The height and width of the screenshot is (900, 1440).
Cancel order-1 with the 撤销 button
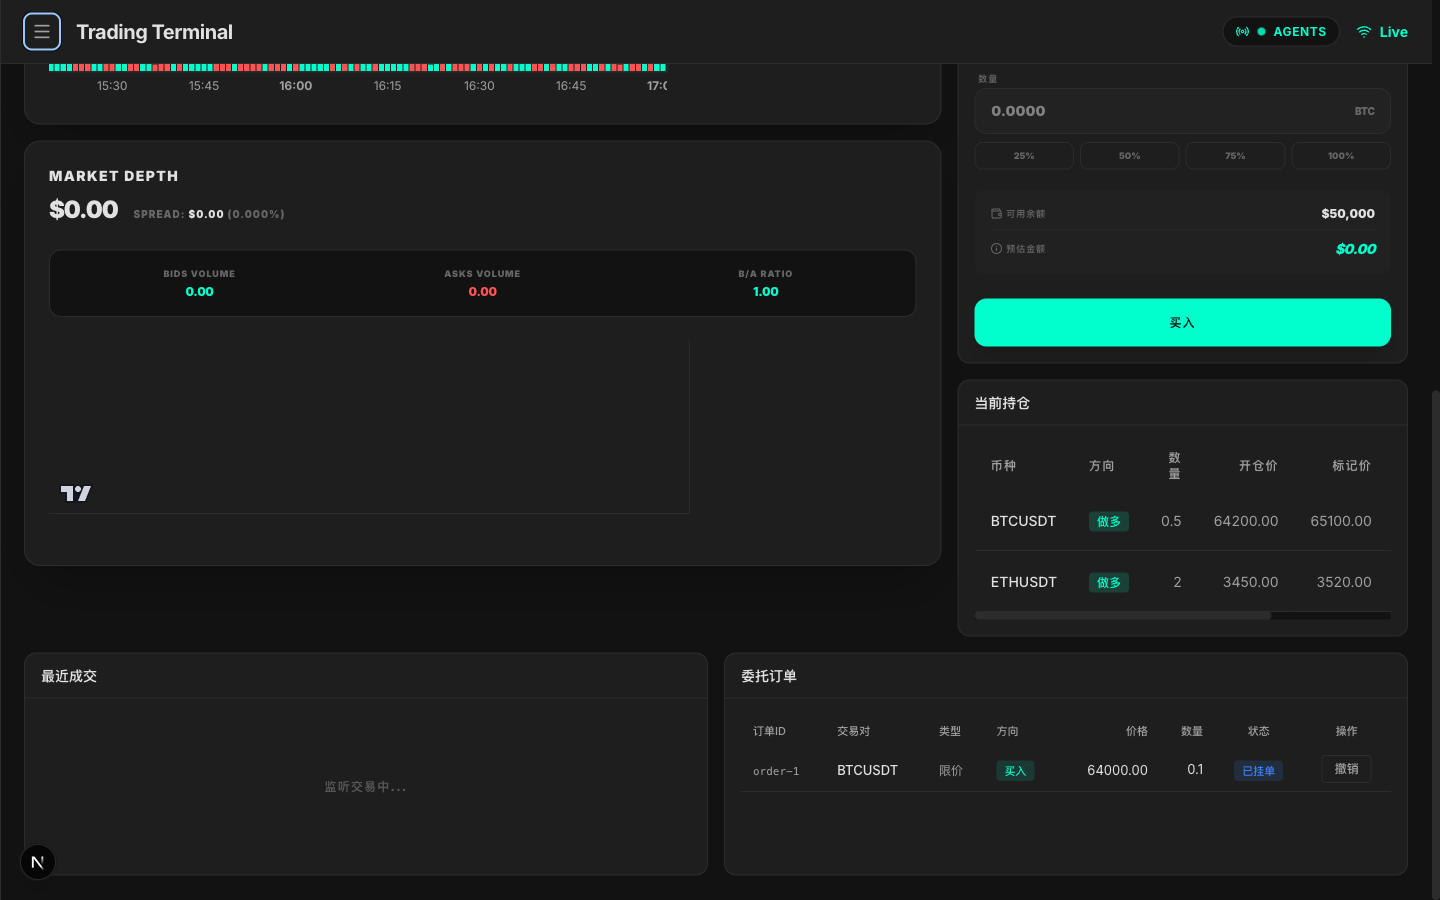pos(1346,769)
